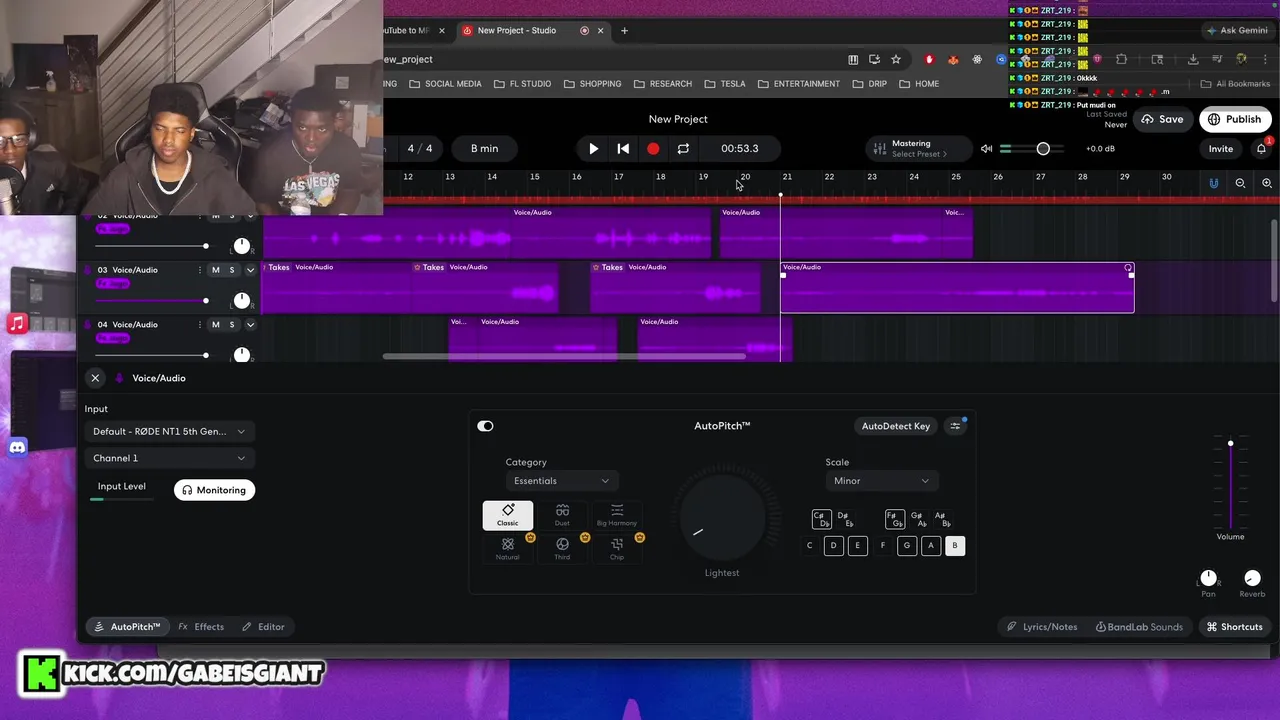Start recording with the red Record button
1280x720 pixels.
point(653,148)
